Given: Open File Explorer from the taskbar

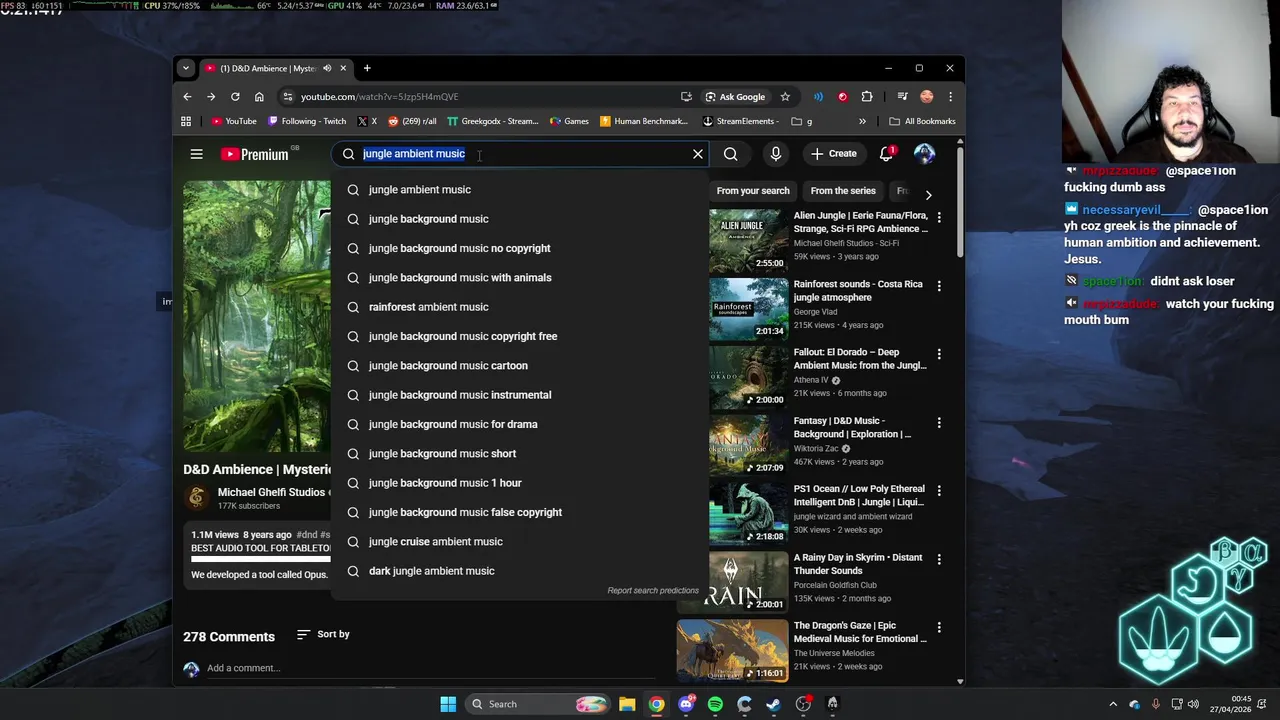Looking at the screenshot, I should 627,704.
